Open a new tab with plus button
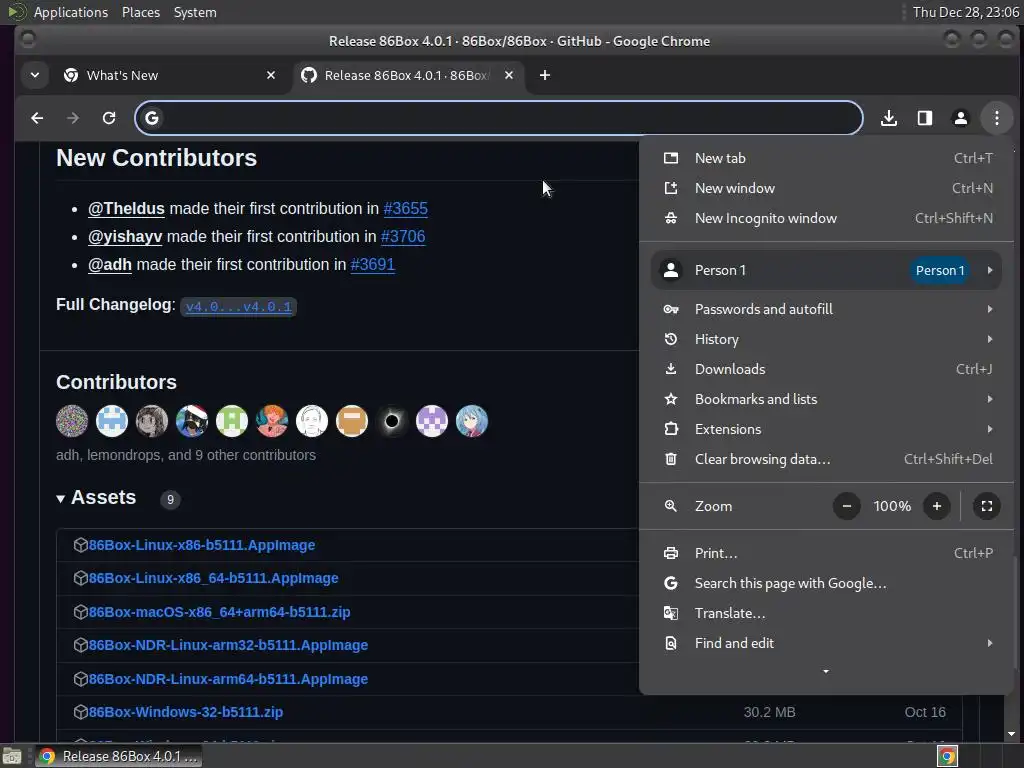Screen dimensions: 1024x768 click(x=545, y=75)
